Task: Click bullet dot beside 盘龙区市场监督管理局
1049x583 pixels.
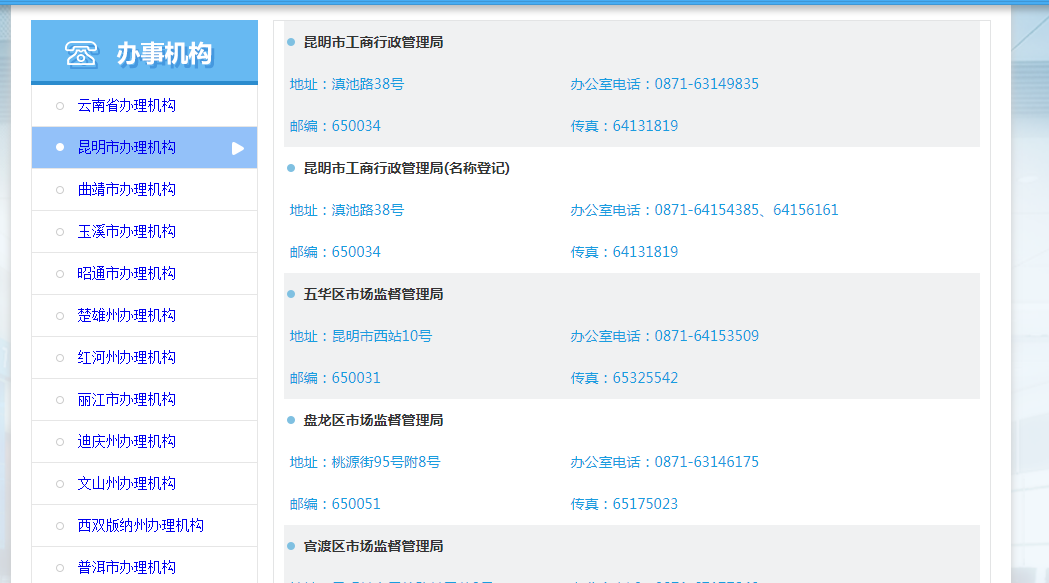Action: coord(291,420)
